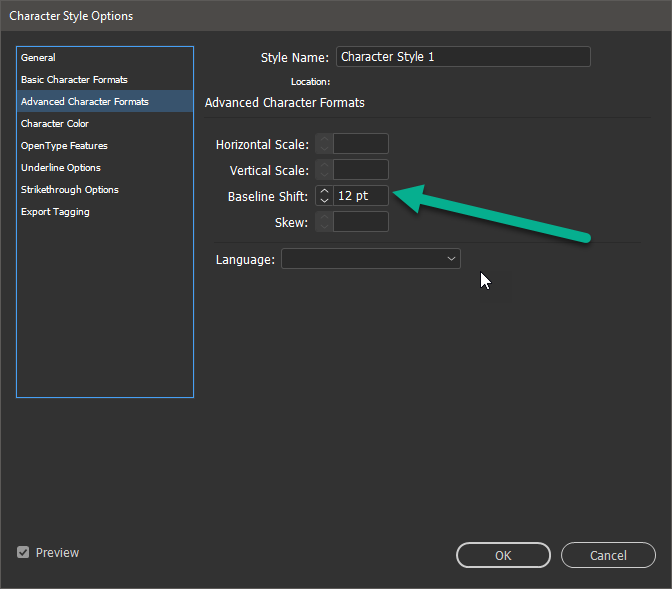This screenshot has height=589, width=672.
Task: Open Basic Character Formats section
Action: 74,80
